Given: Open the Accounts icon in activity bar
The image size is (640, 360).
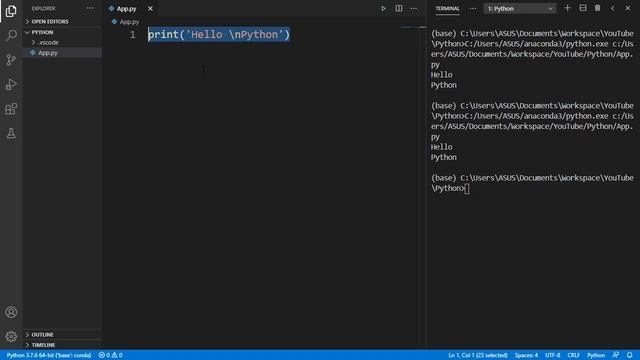Looking at the screenshot, I should pos(11,312).
